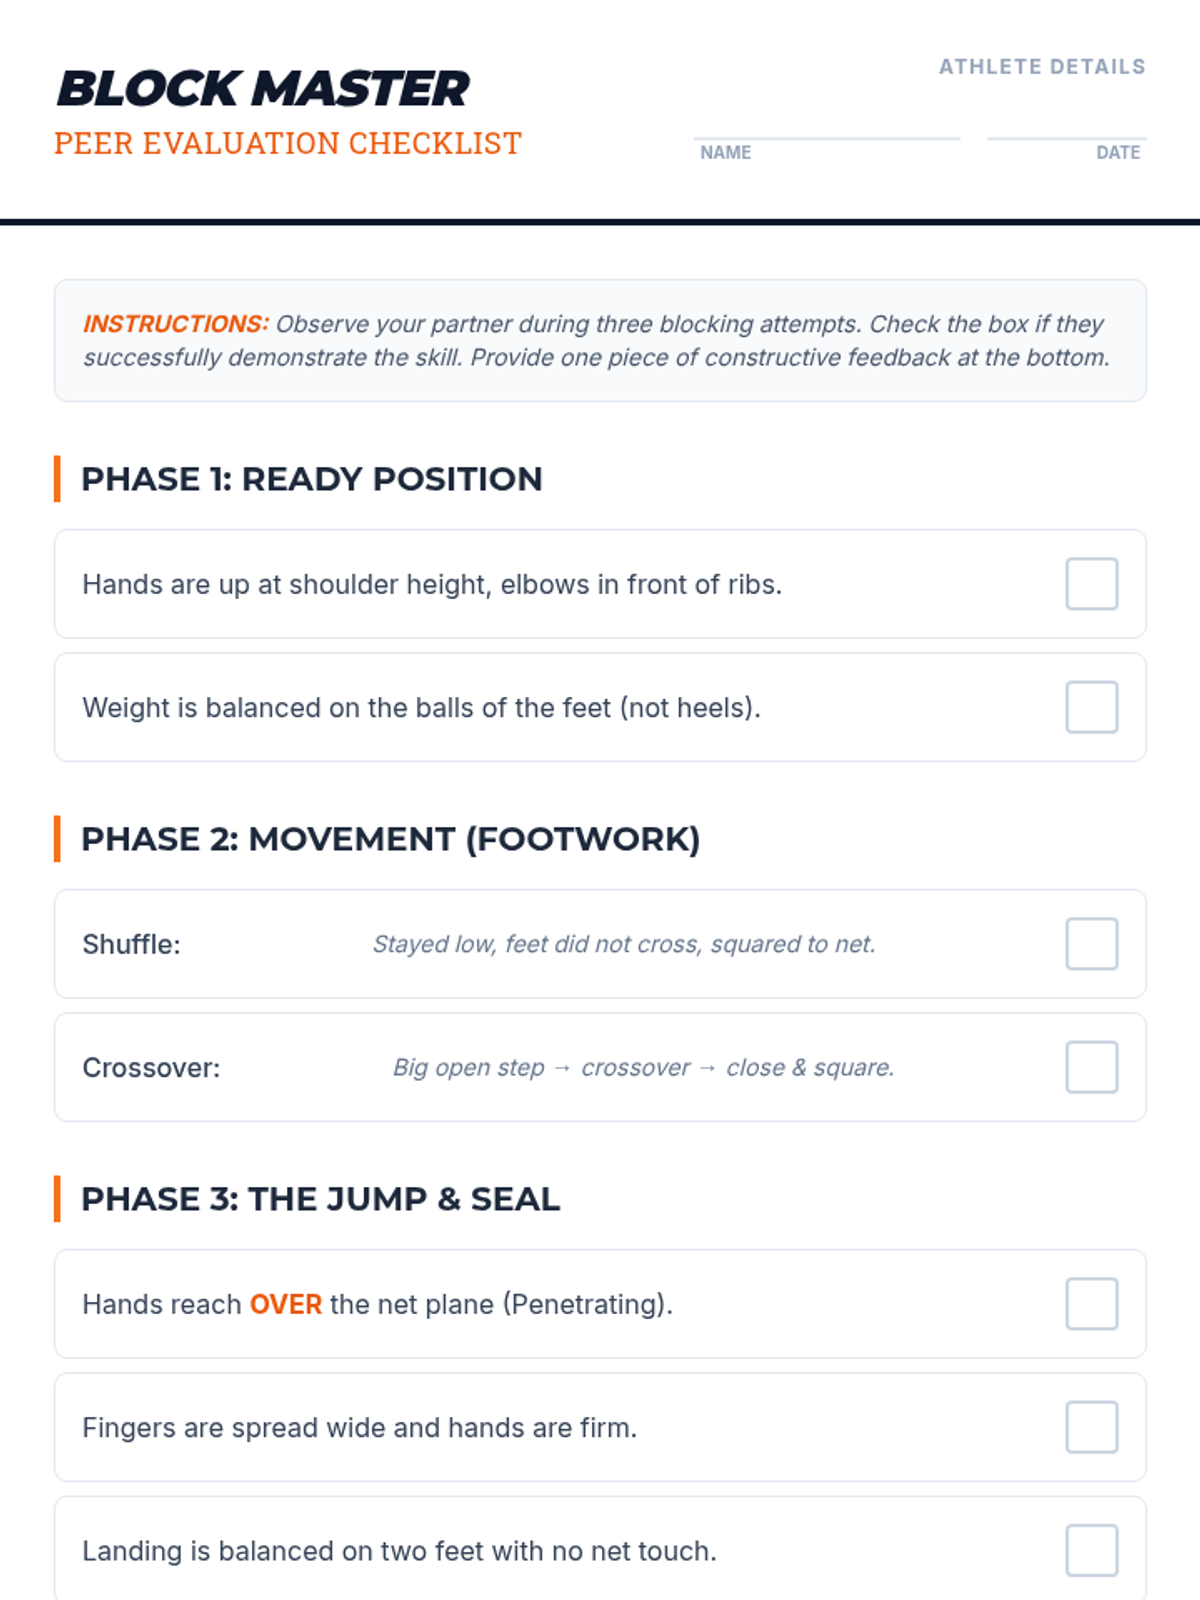Click the Peer Evaluation Checklist subtitle

pyautogui.click(x=288, y=144)
